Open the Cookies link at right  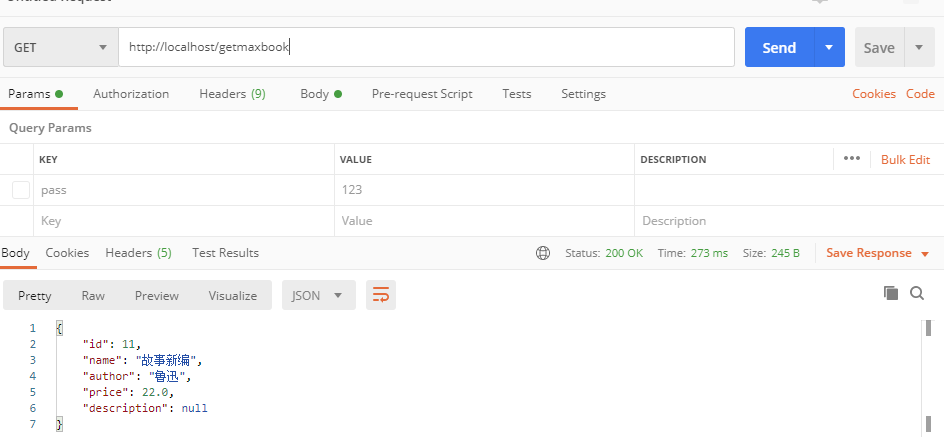pyautogui.click(x=874, y=94)
